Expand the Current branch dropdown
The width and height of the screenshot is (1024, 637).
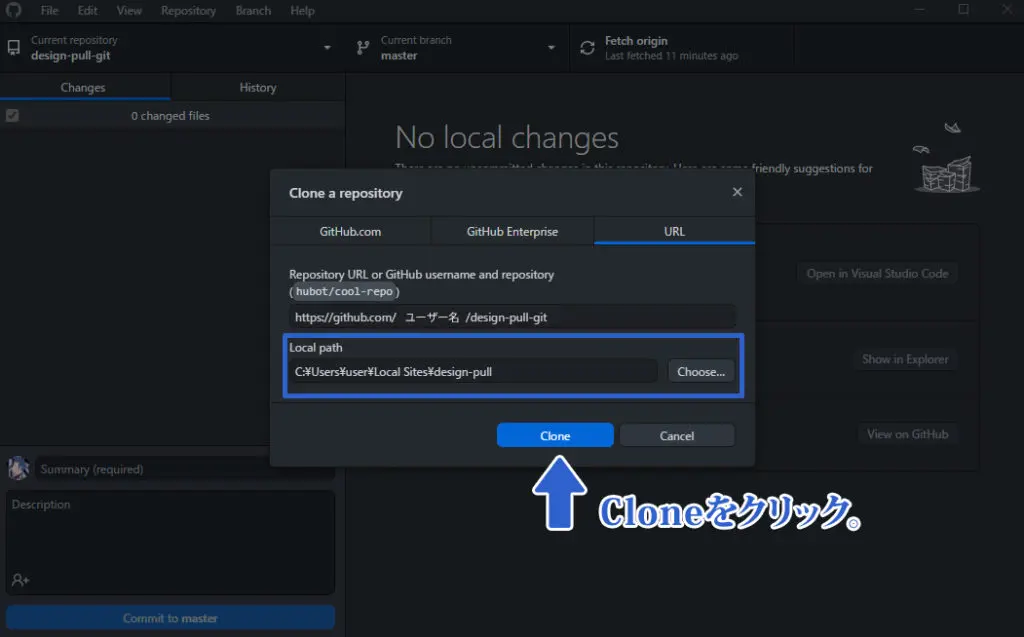pyautogui.click(x=551, y=48)
